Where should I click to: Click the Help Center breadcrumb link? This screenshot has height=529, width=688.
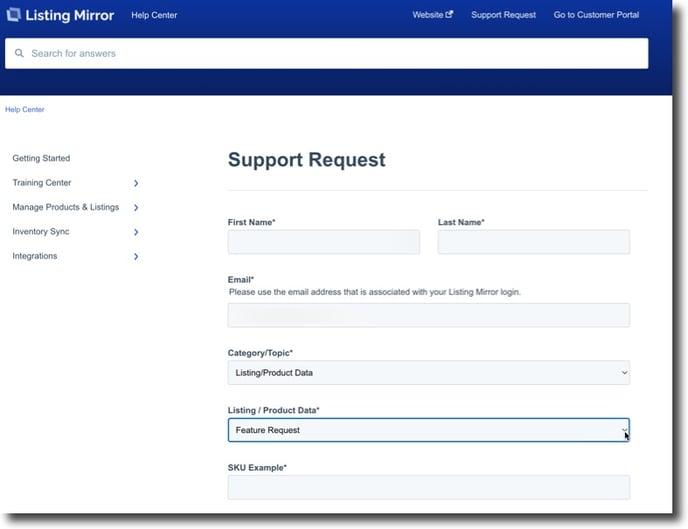25,109
